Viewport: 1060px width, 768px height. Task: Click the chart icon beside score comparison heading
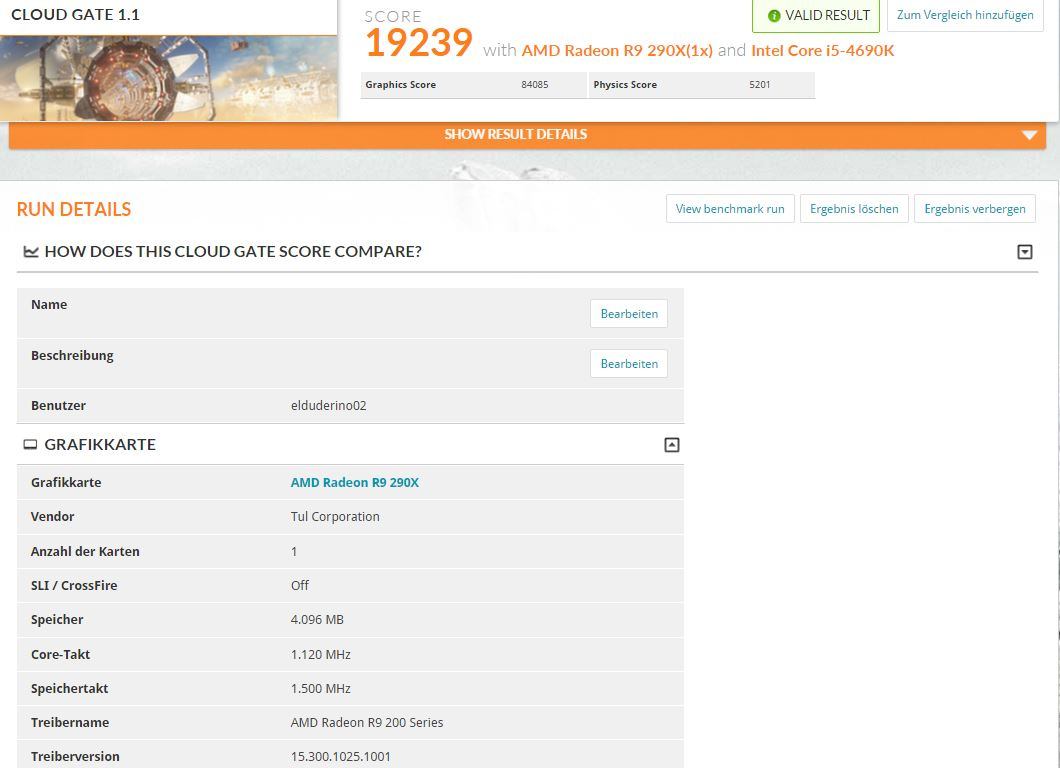tap(30, 251)
